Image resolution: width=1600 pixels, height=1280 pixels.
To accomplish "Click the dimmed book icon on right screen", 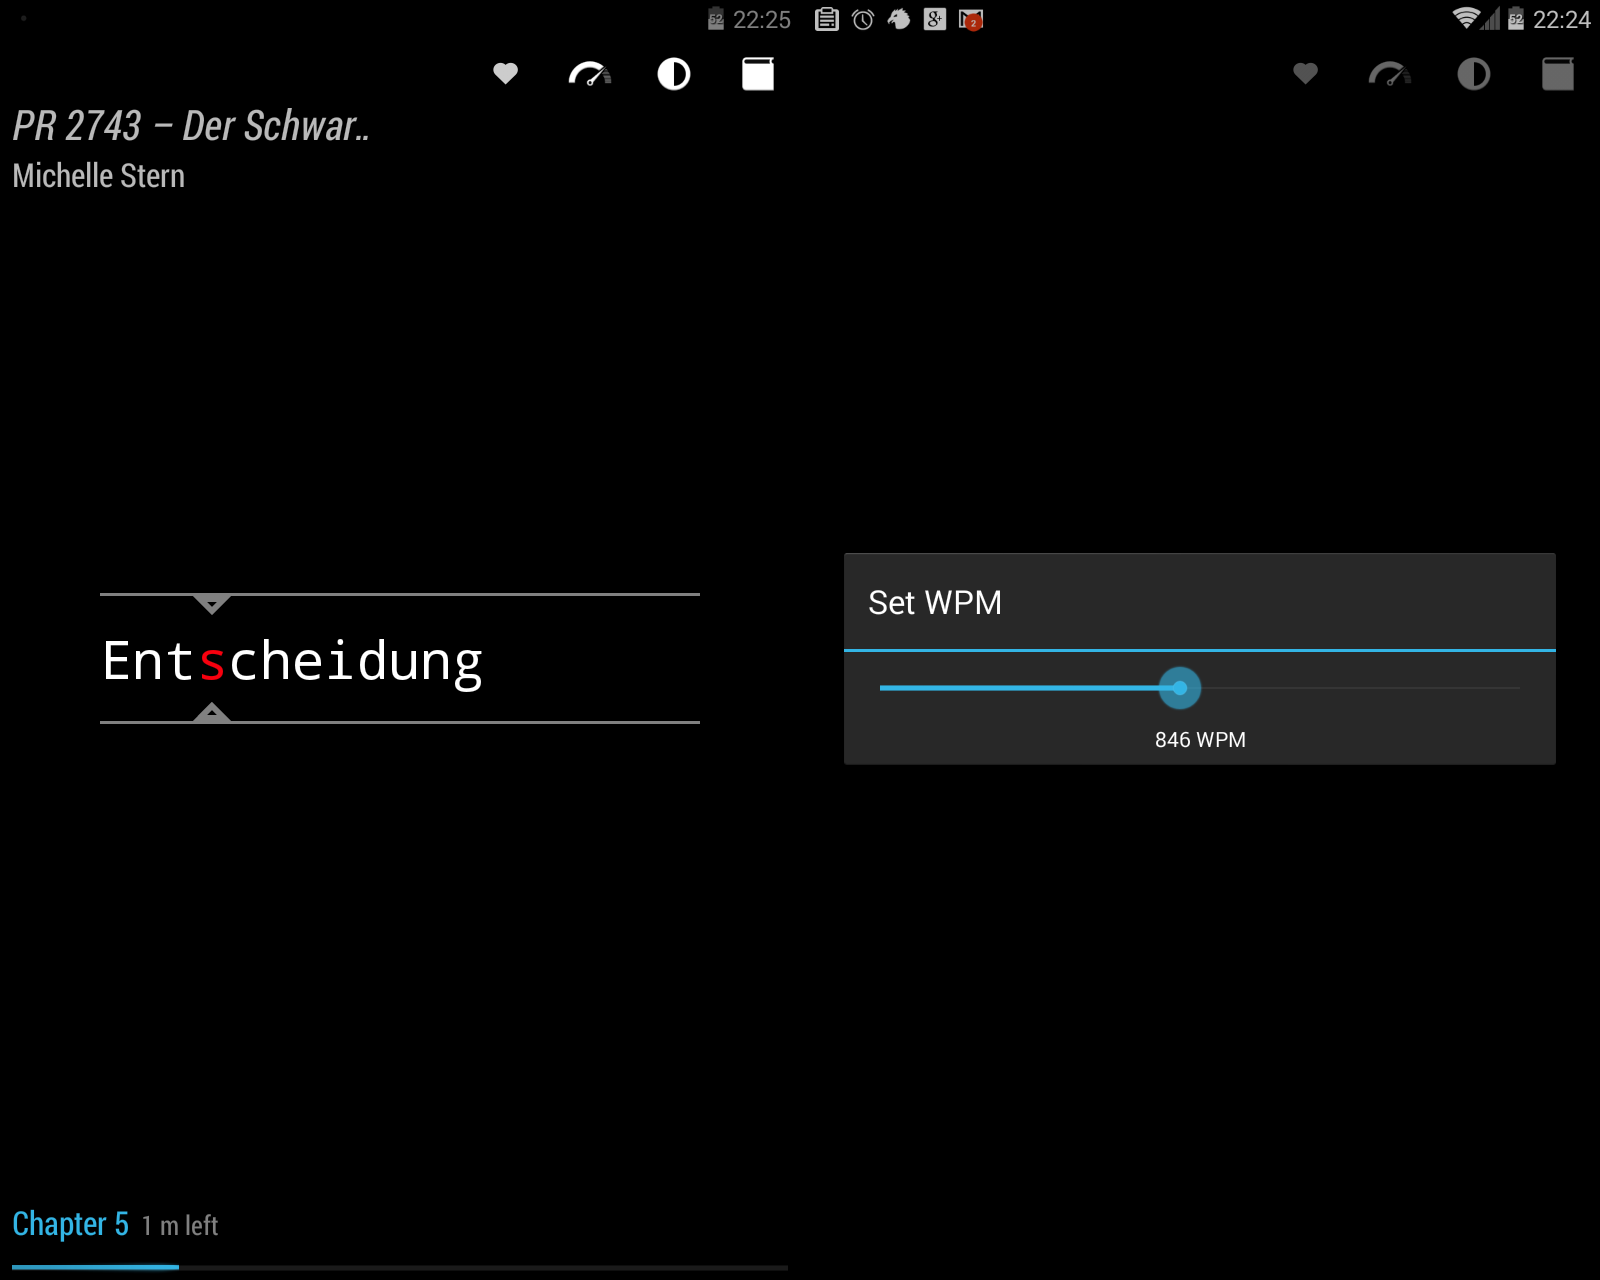I will coord(1557,74).
